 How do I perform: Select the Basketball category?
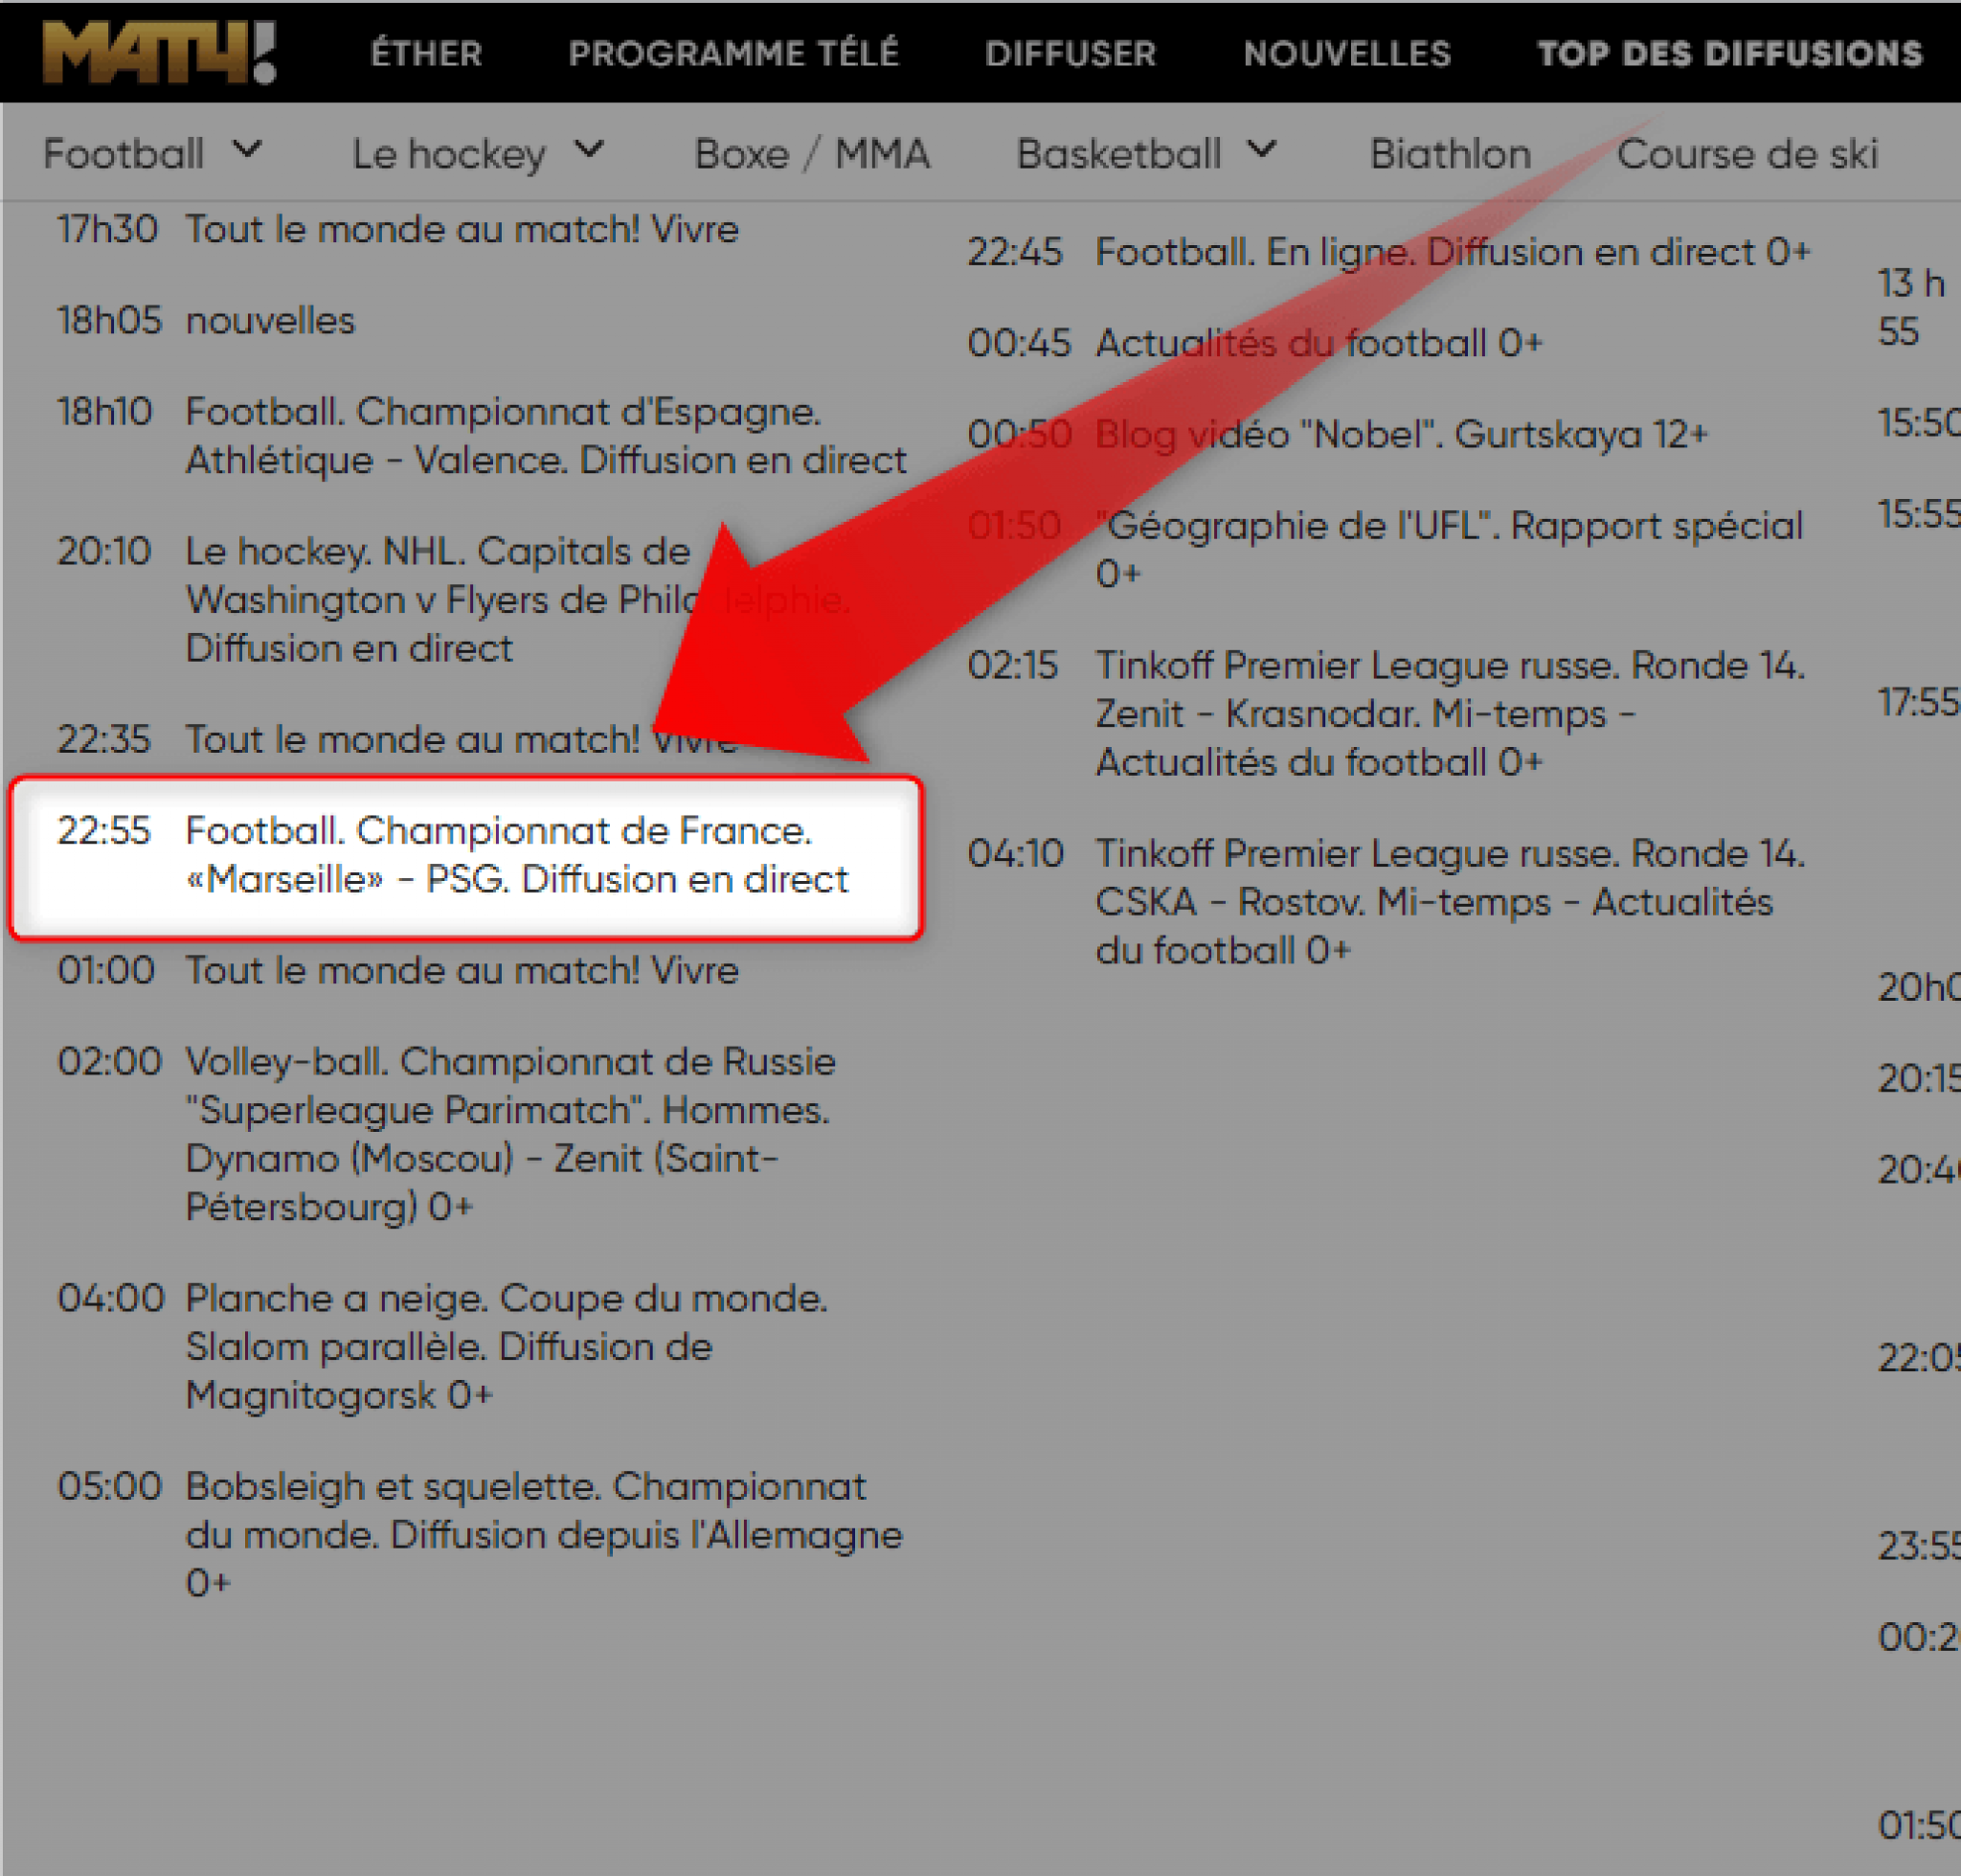(1118, 154)
